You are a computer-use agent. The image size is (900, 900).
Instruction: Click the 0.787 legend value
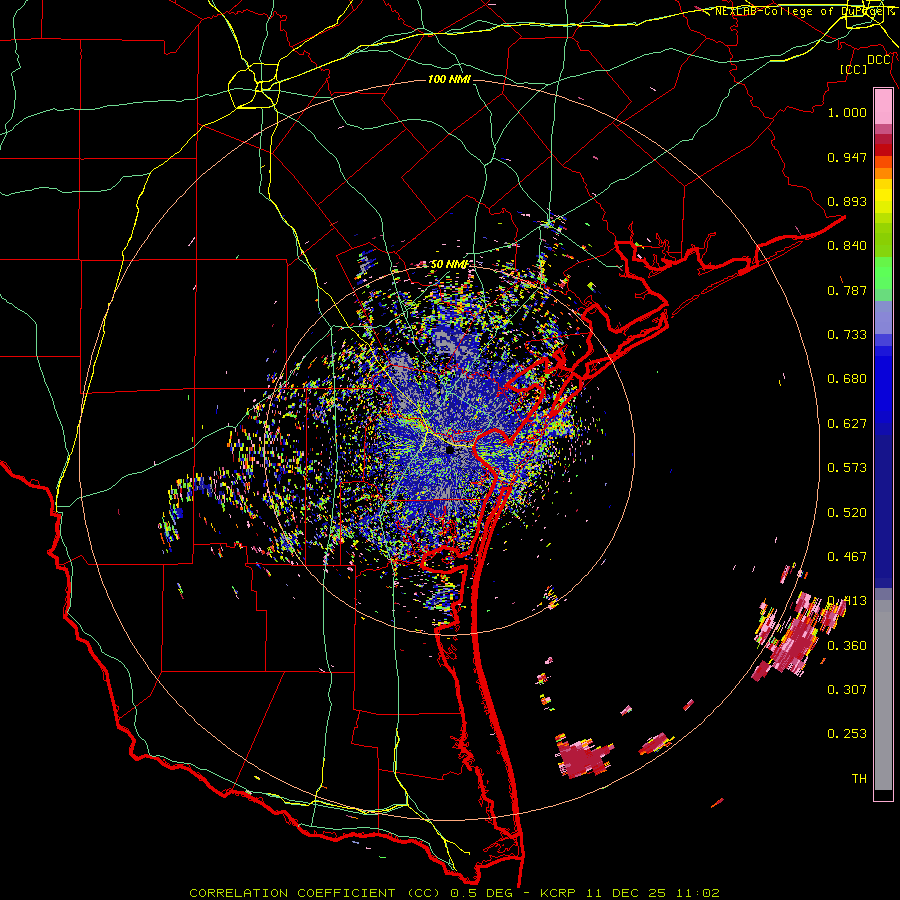click(847, 290)
